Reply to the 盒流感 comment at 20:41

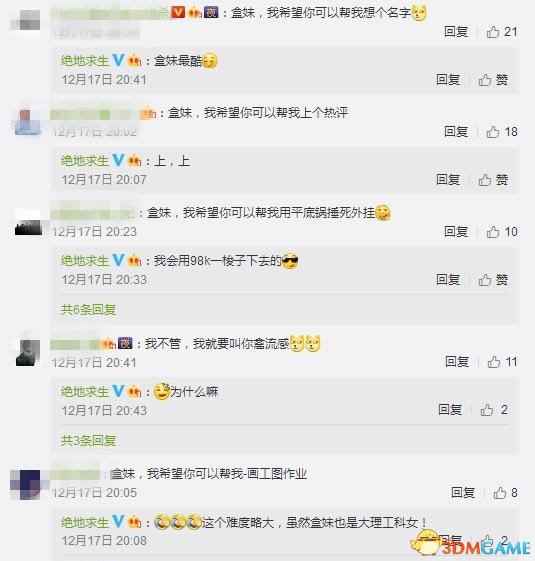pos(457,361)
